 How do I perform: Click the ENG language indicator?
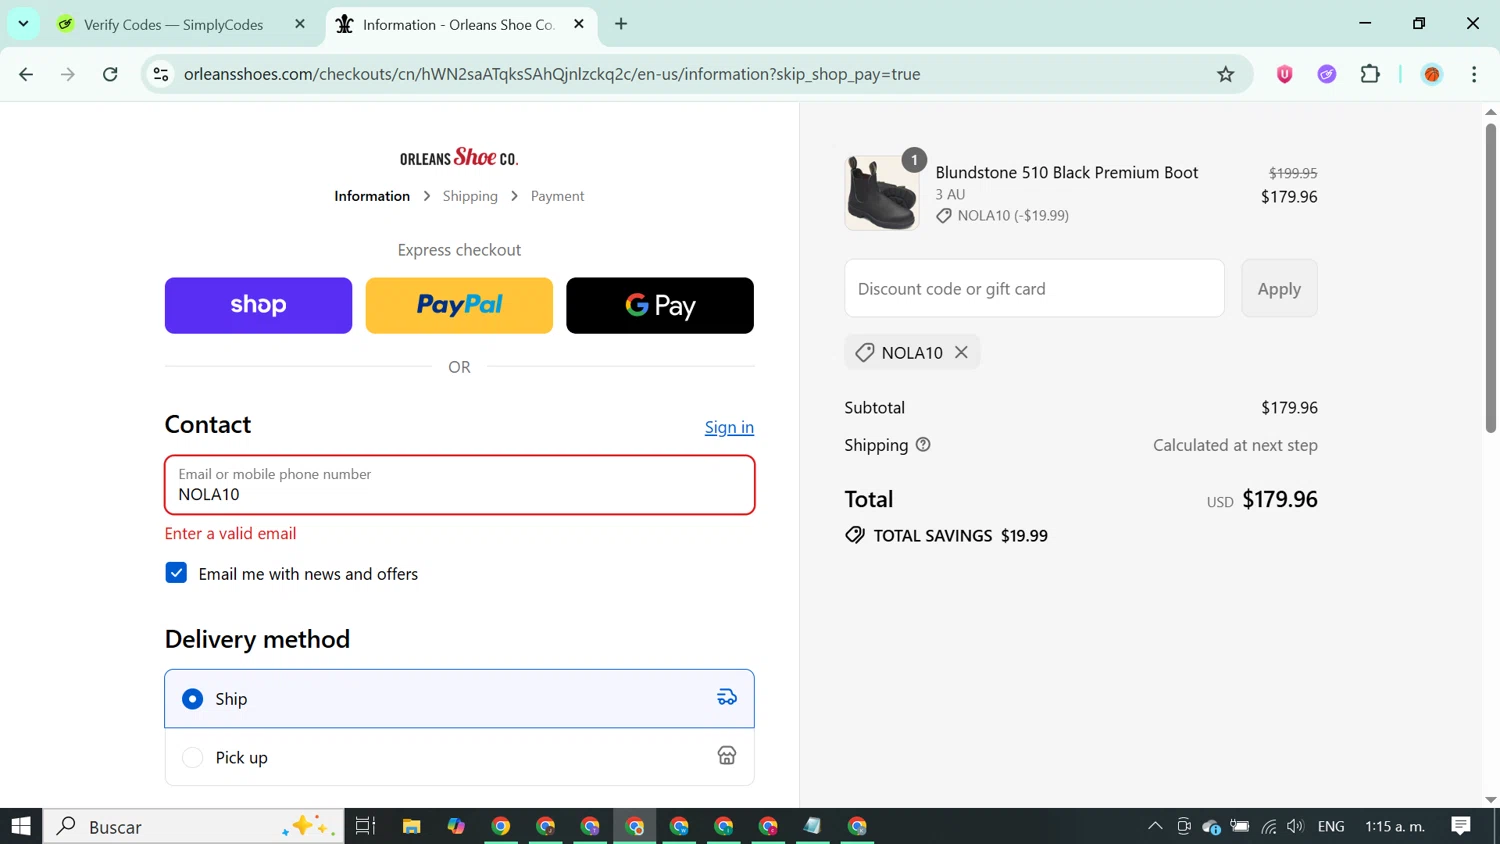[1331, 826]
